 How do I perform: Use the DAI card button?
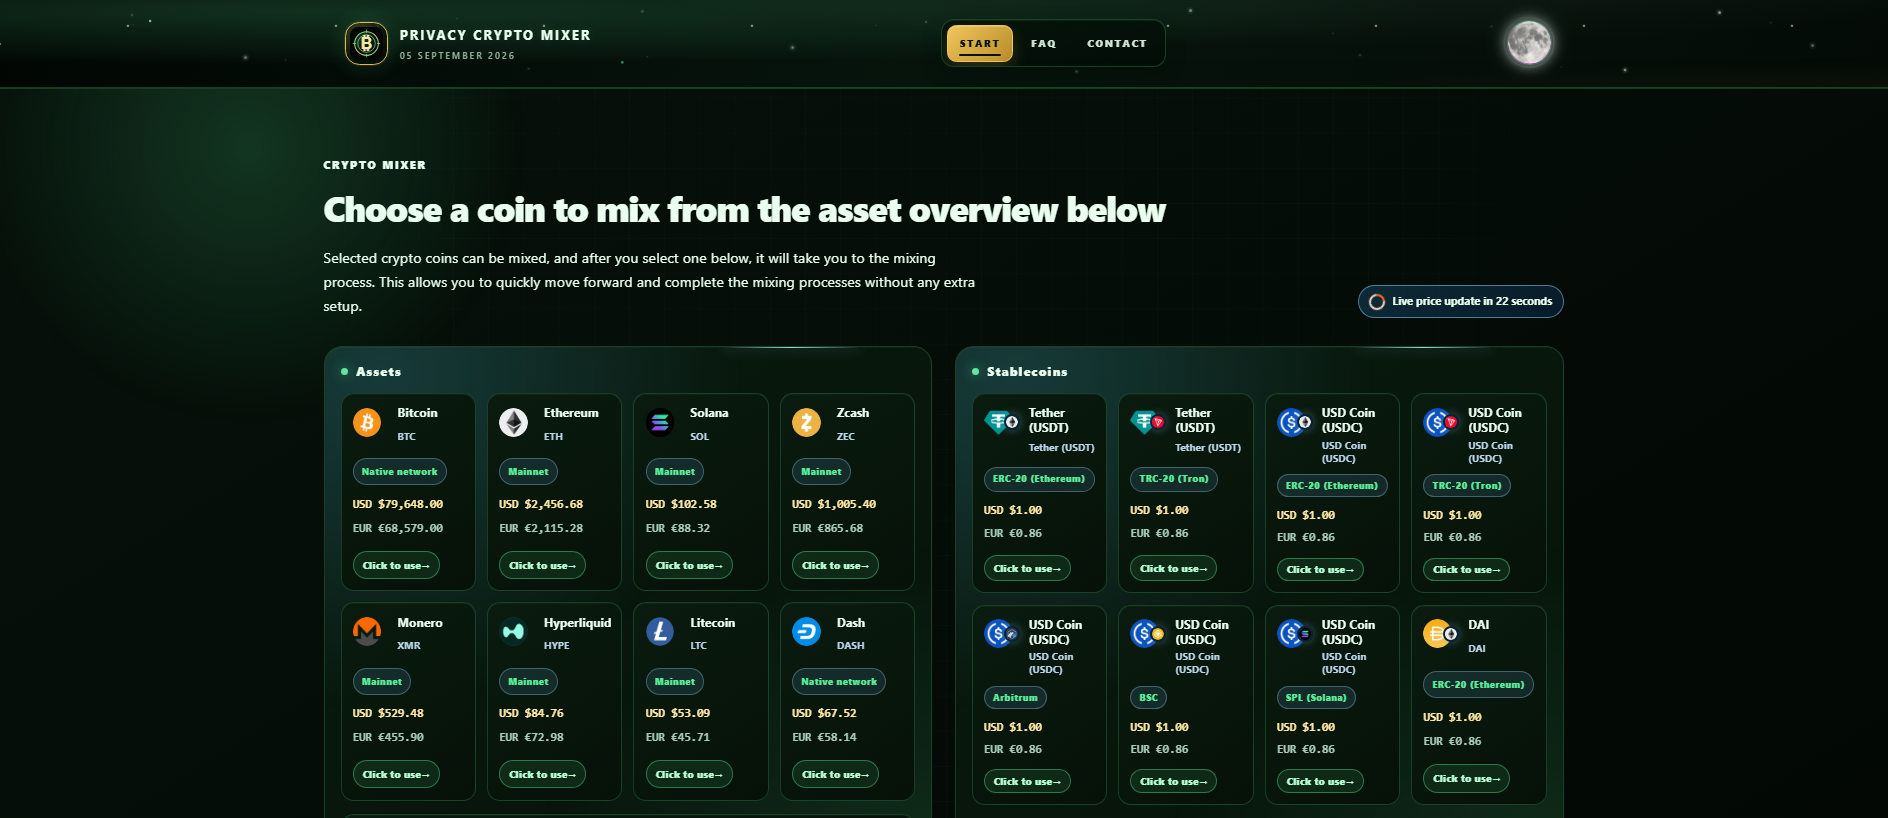pyautogui.click(x=1466, y=779)
